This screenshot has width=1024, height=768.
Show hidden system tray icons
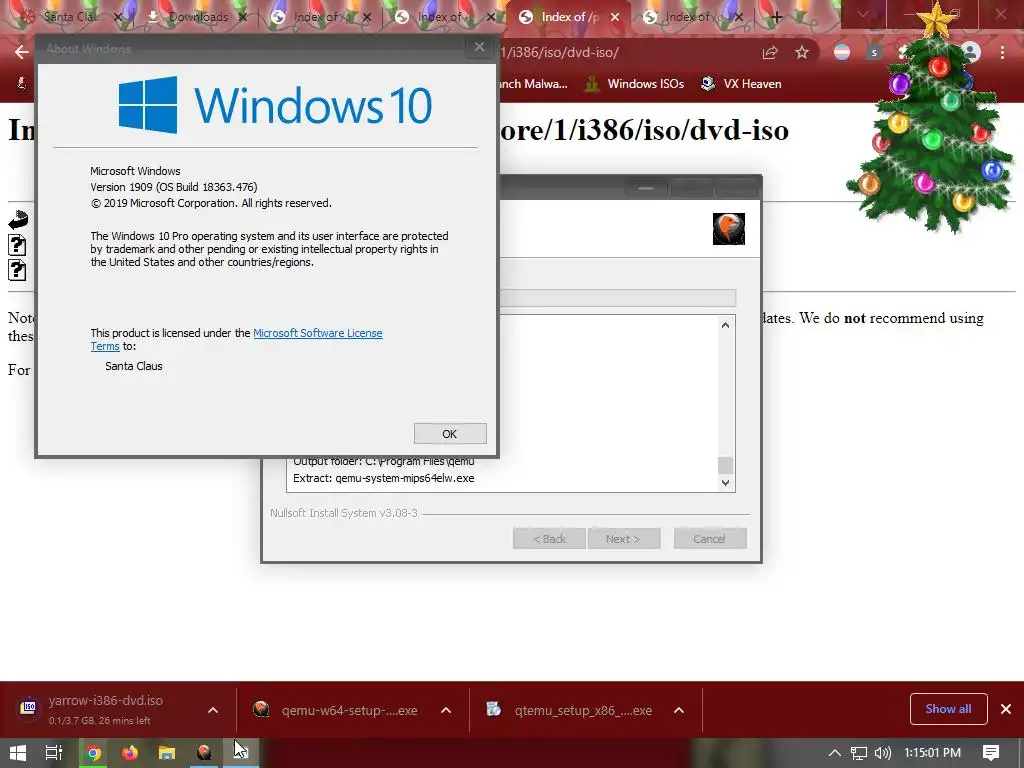click(x=834, y=753)
